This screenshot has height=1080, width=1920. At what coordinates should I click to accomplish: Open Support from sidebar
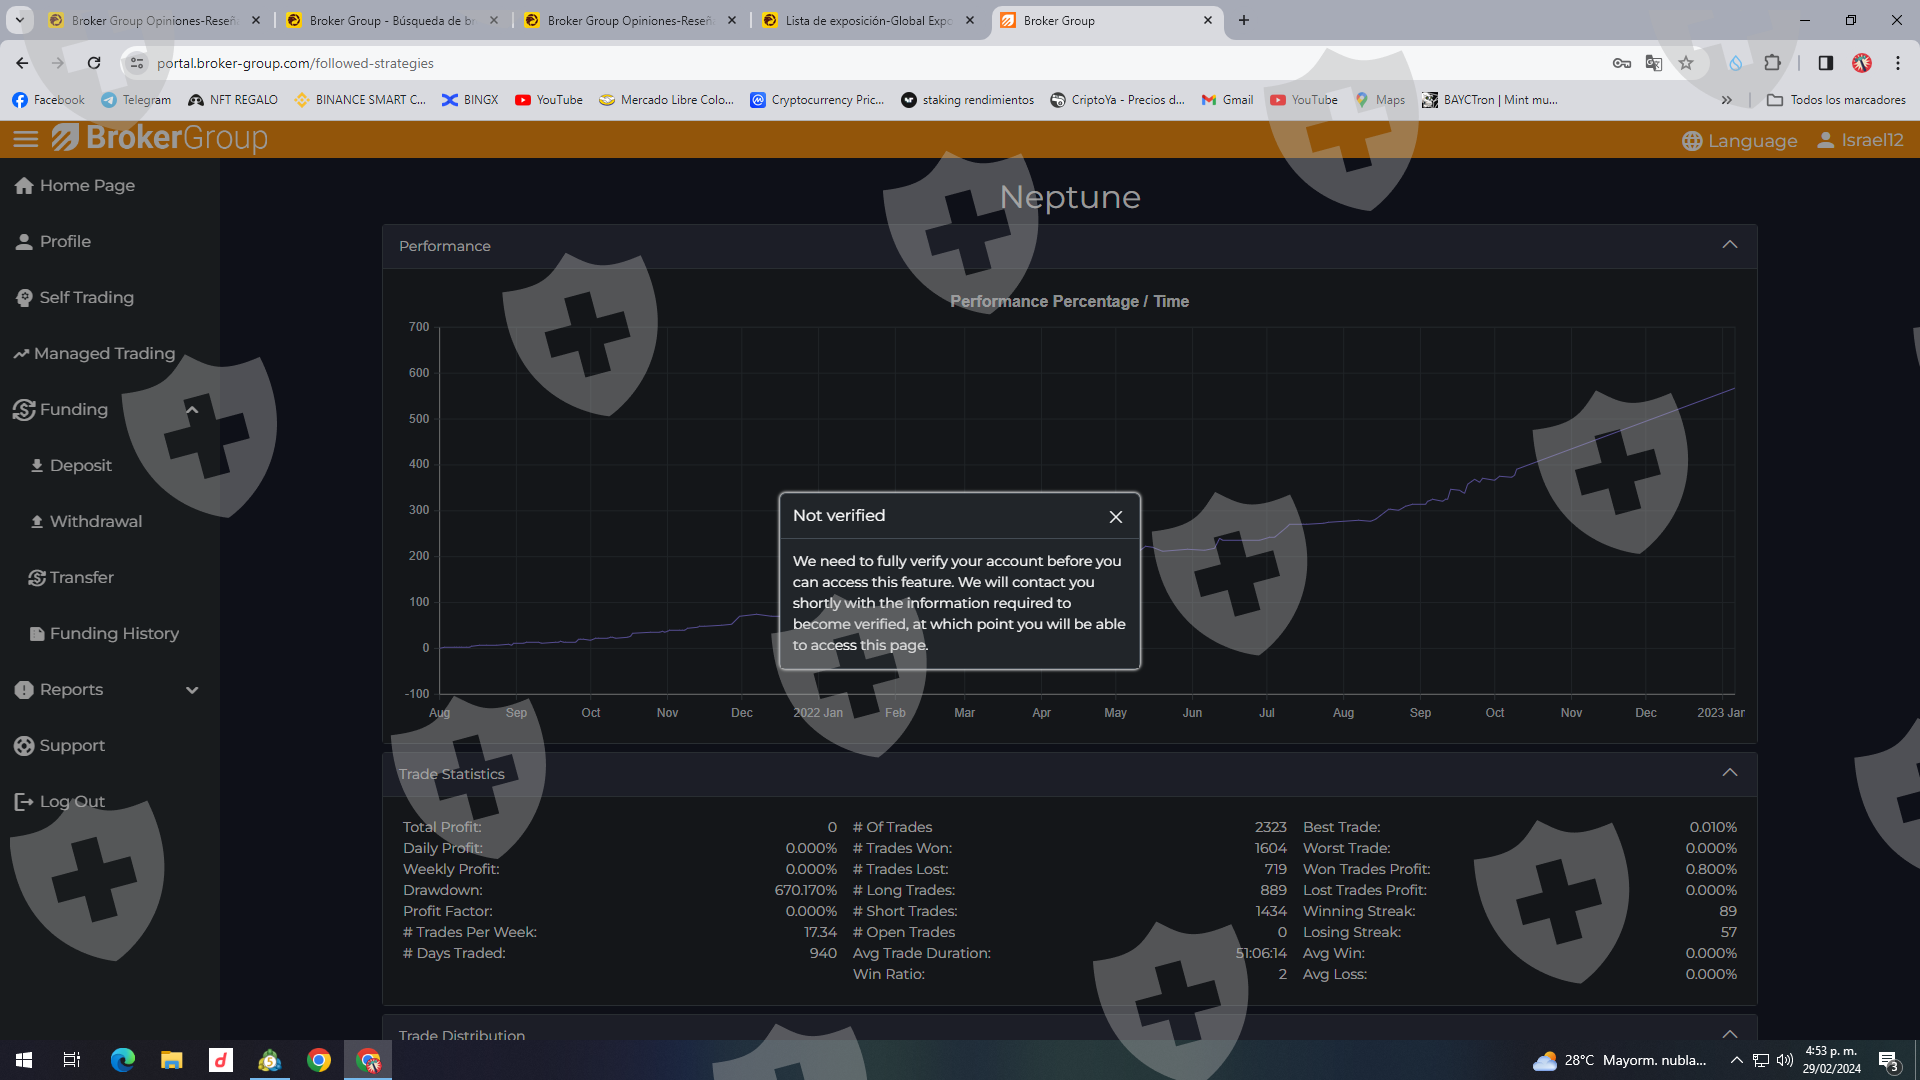[71, 746]
